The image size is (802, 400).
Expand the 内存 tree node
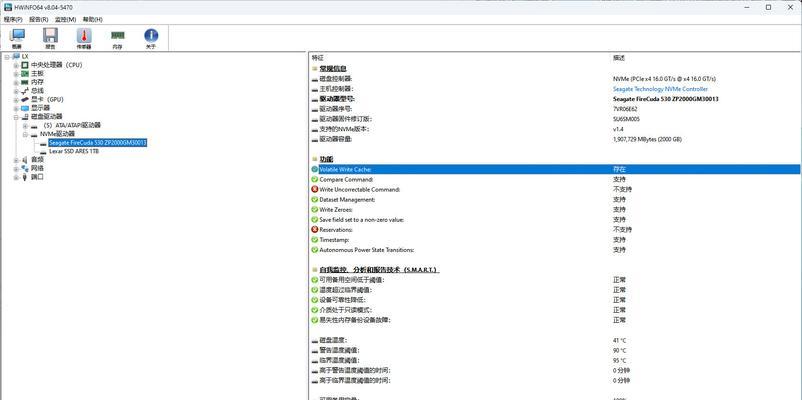coord(16,82)
